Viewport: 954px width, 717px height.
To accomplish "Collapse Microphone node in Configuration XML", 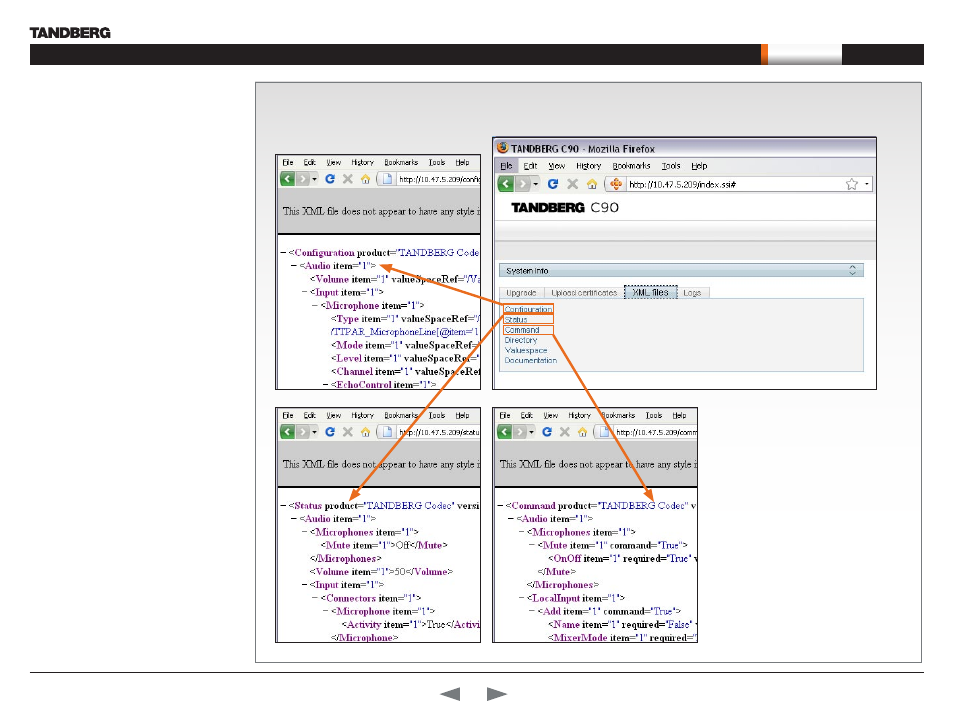I will (315, 306).
